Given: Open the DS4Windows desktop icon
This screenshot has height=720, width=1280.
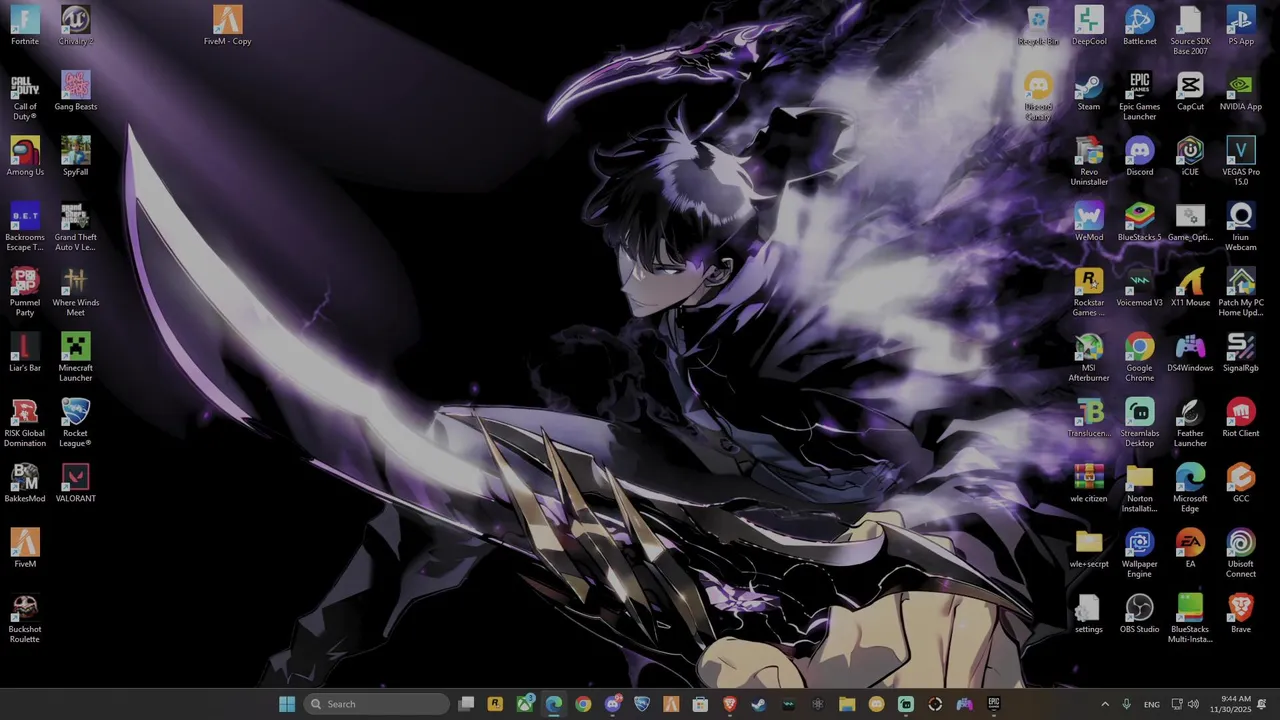Looking at the screenshot, I should point(1190,352).
